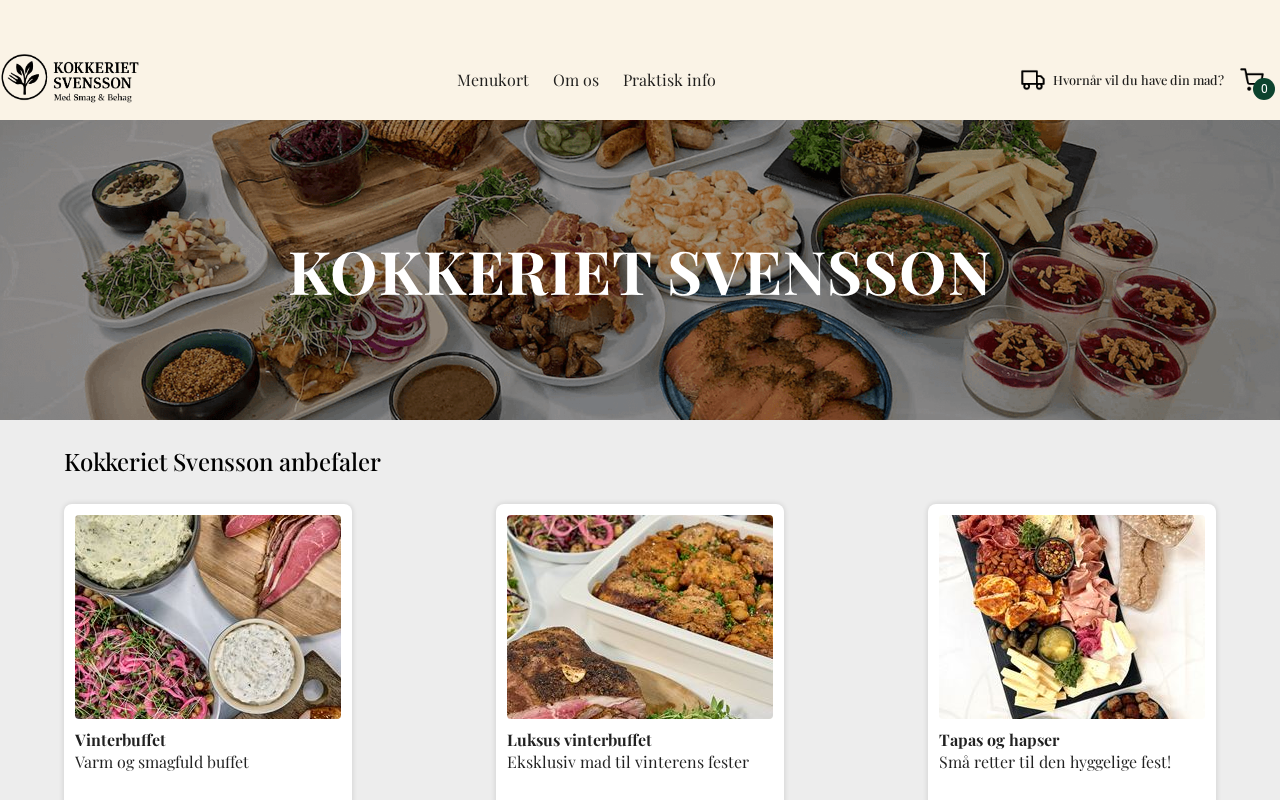Open the Menukort menu
The width and height of the screenshot is (1280, 800).
493,80
